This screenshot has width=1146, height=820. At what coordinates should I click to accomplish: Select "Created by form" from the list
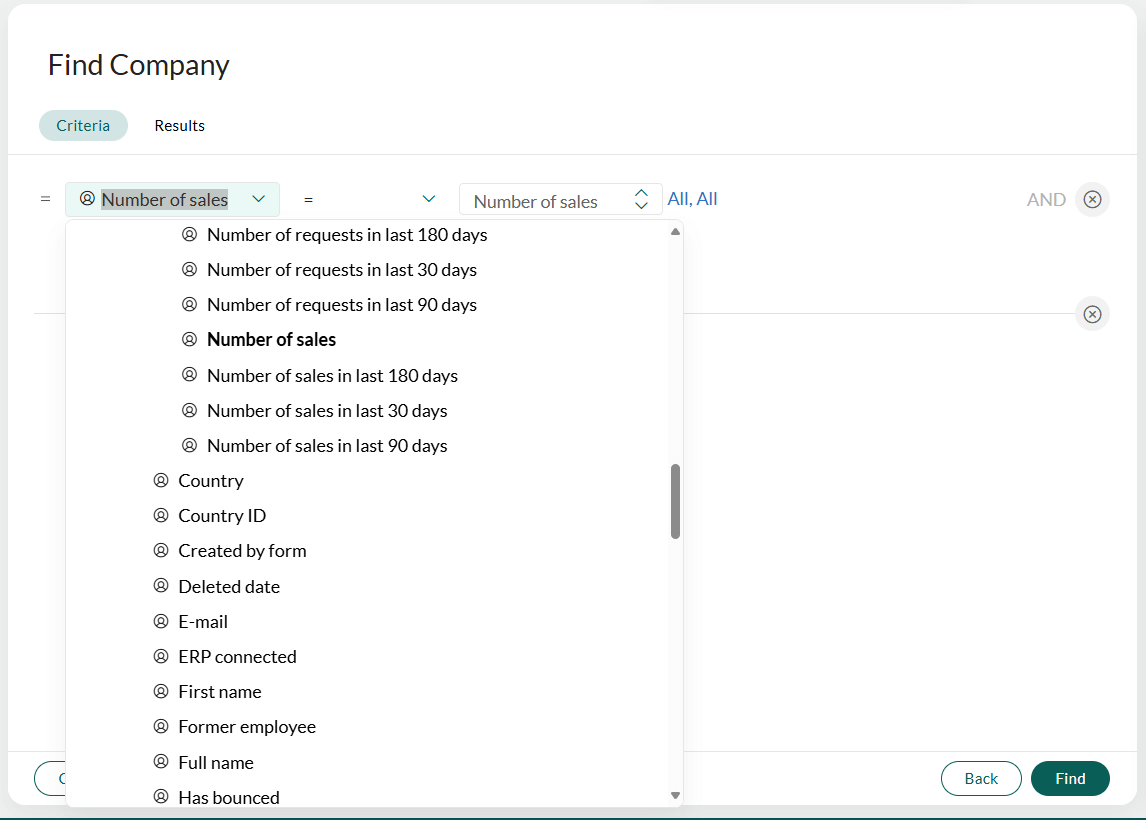click(242, 550)
